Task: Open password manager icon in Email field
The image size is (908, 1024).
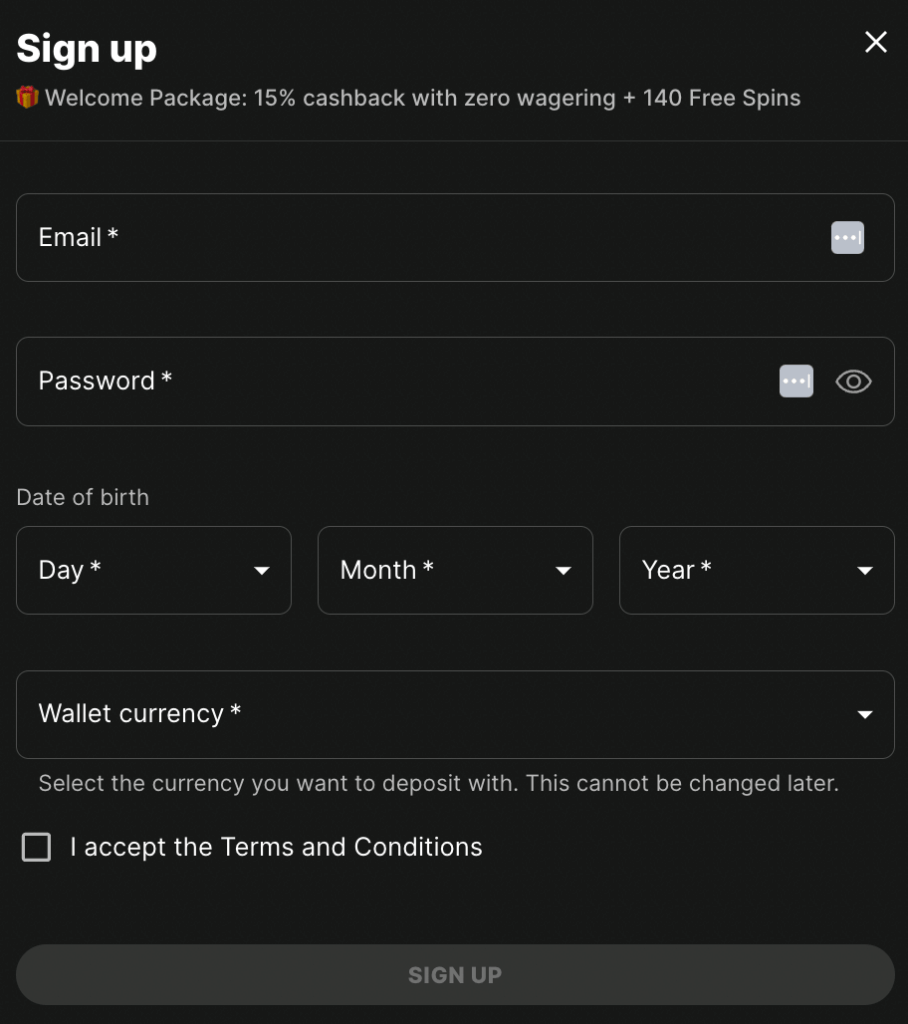Action: [847, 237]
